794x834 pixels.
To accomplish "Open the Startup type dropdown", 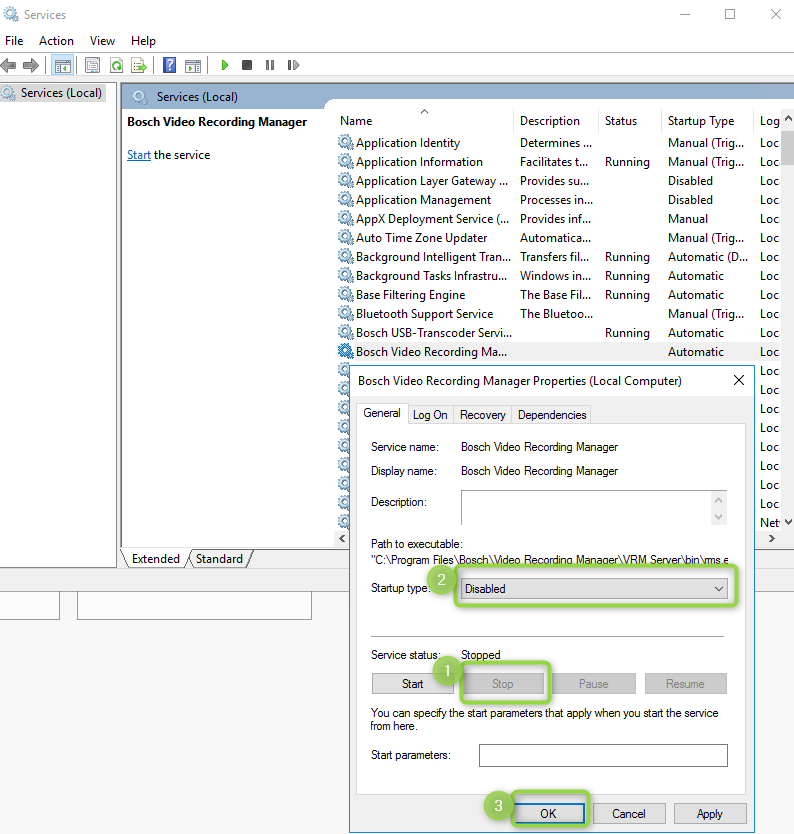I will click(x=595, y=589).
